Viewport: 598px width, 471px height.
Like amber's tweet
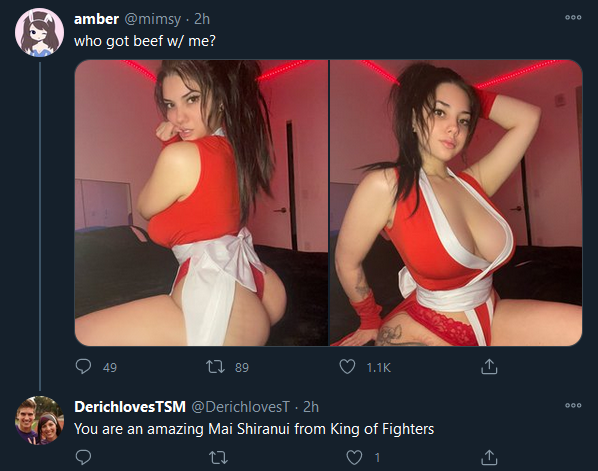[347, 367]
